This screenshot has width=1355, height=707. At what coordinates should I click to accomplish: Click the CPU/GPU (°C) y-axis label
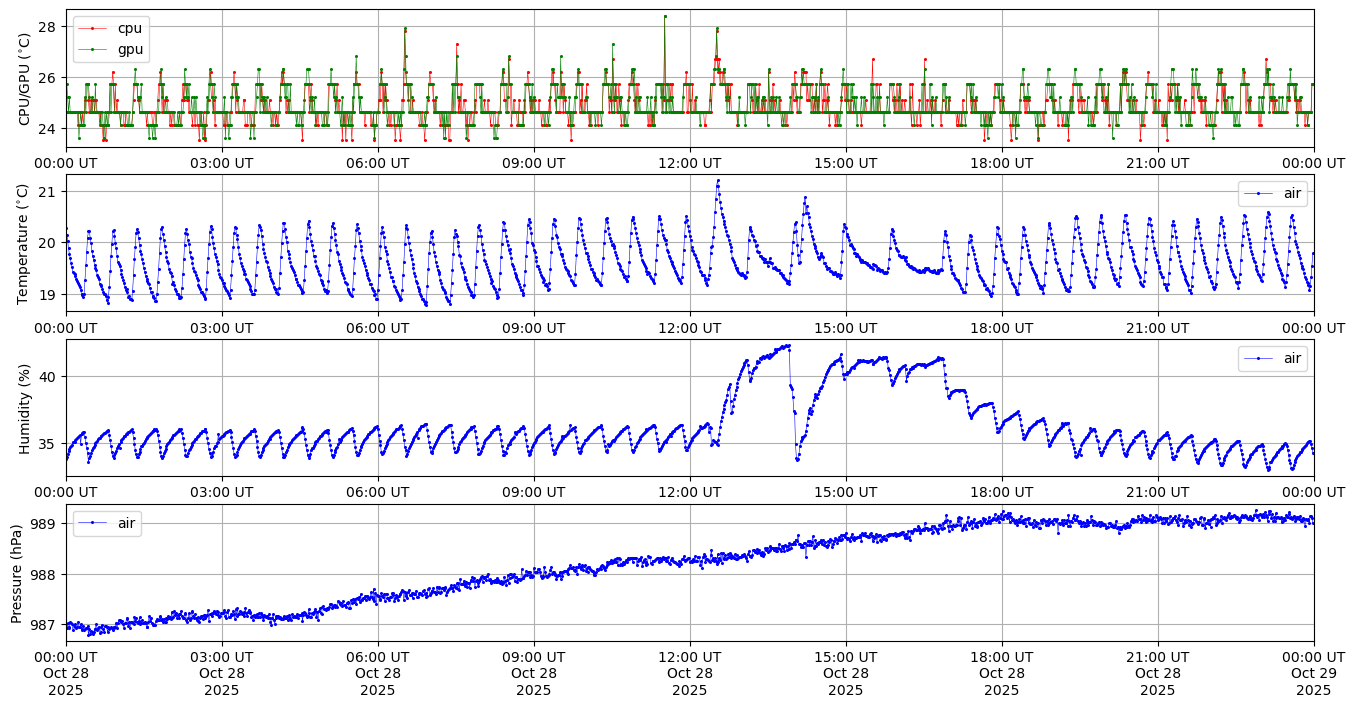point(25,78)
